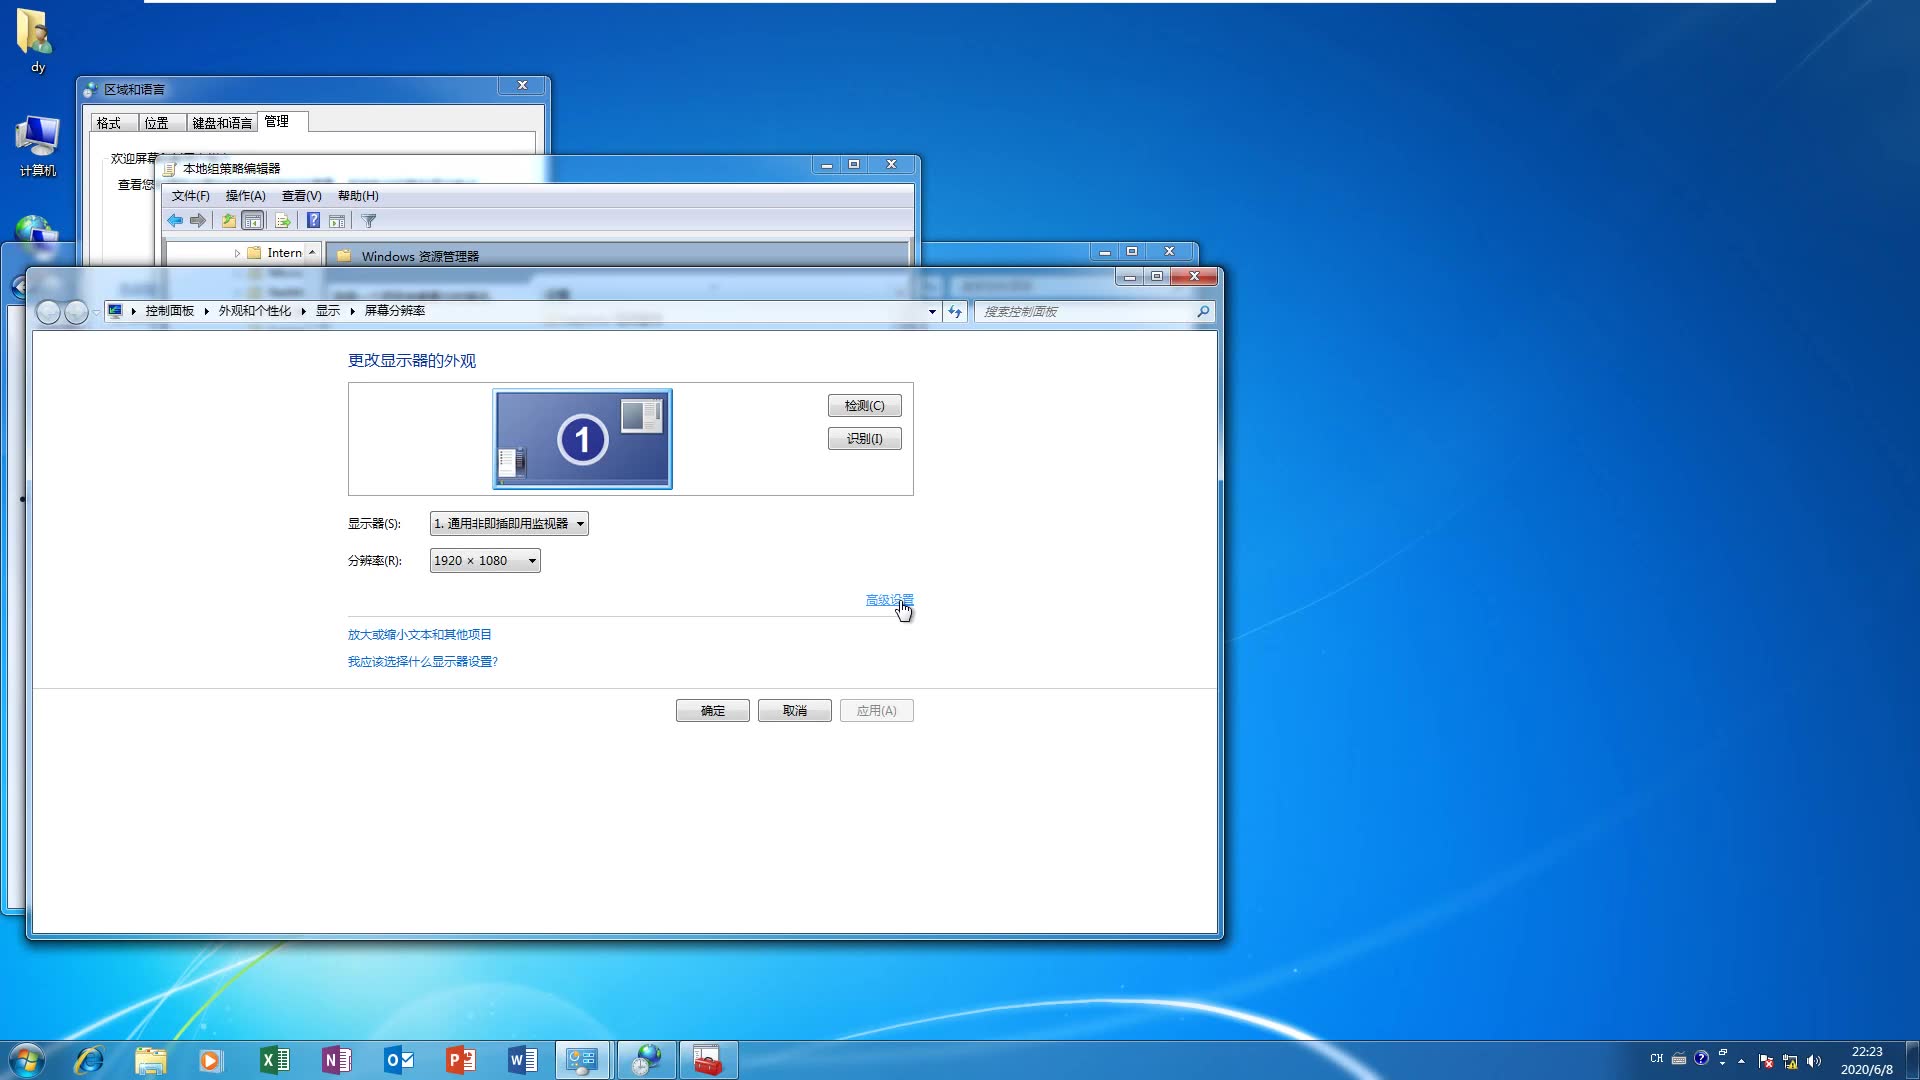The width and height of the screenshot is (1920, 1080).
Task: Open the address bar history dropdown arrow
Action: tap(932, 312)
